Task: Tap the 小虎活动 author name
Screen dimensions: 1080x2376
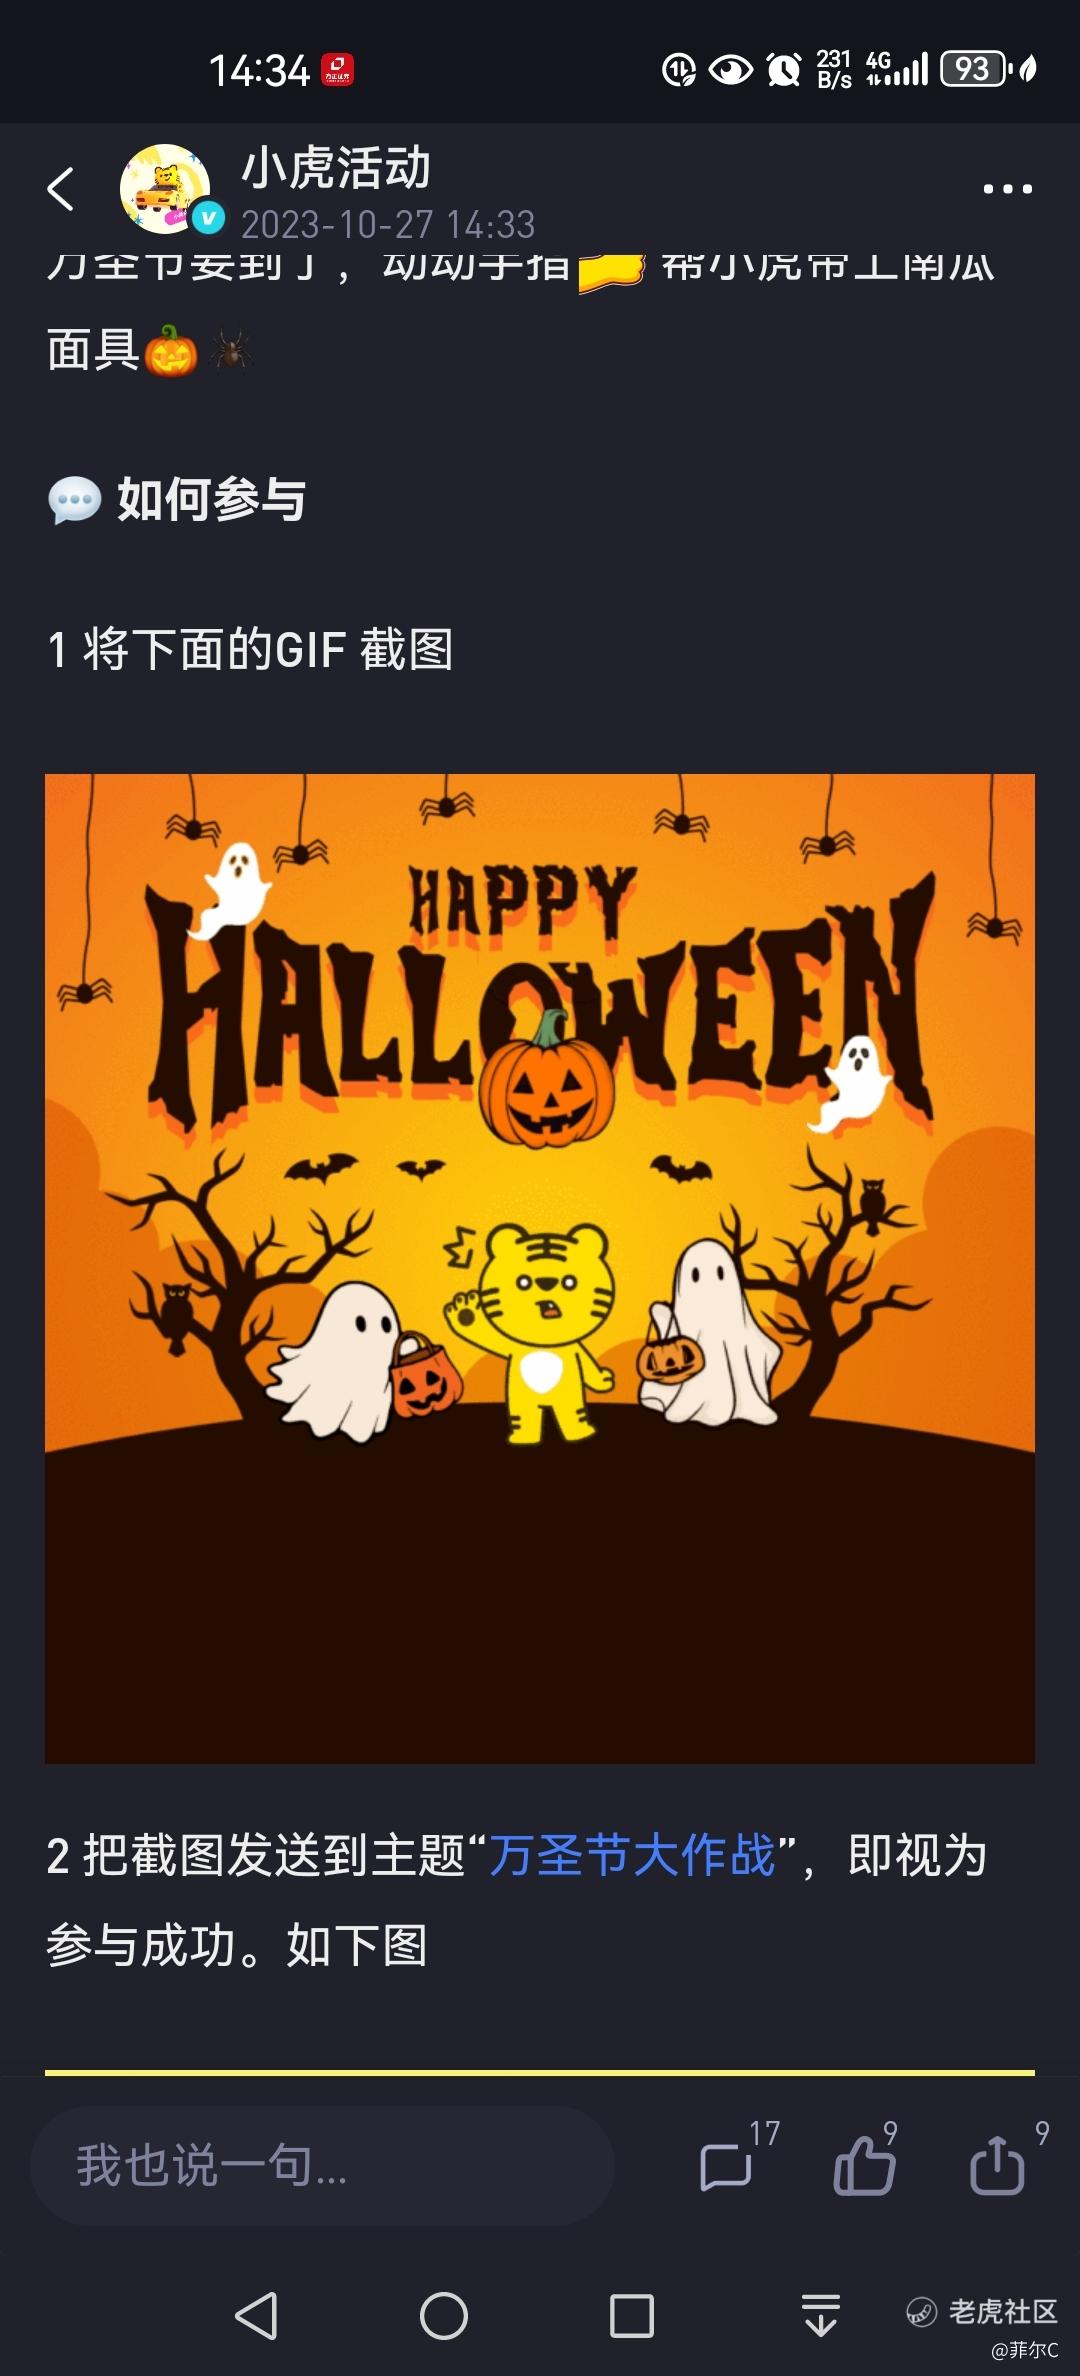Action: [336, 168]
